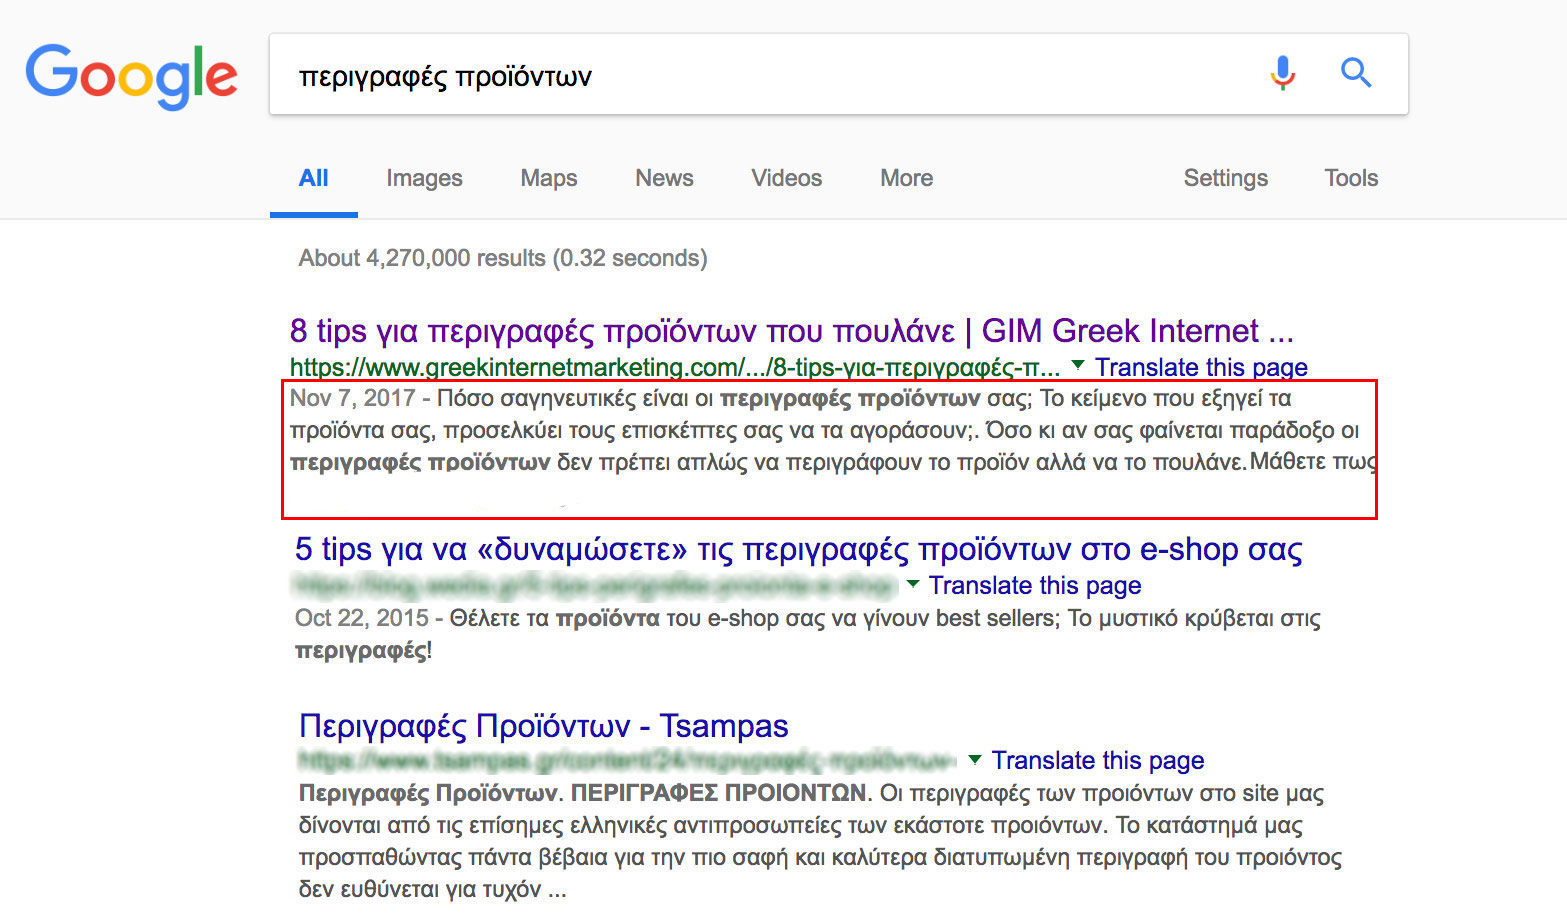Click the blurred URL under the '5 tips' result
Image resolution: width=1567 pixels, height=923 pixels.
[x=595, y=584]
